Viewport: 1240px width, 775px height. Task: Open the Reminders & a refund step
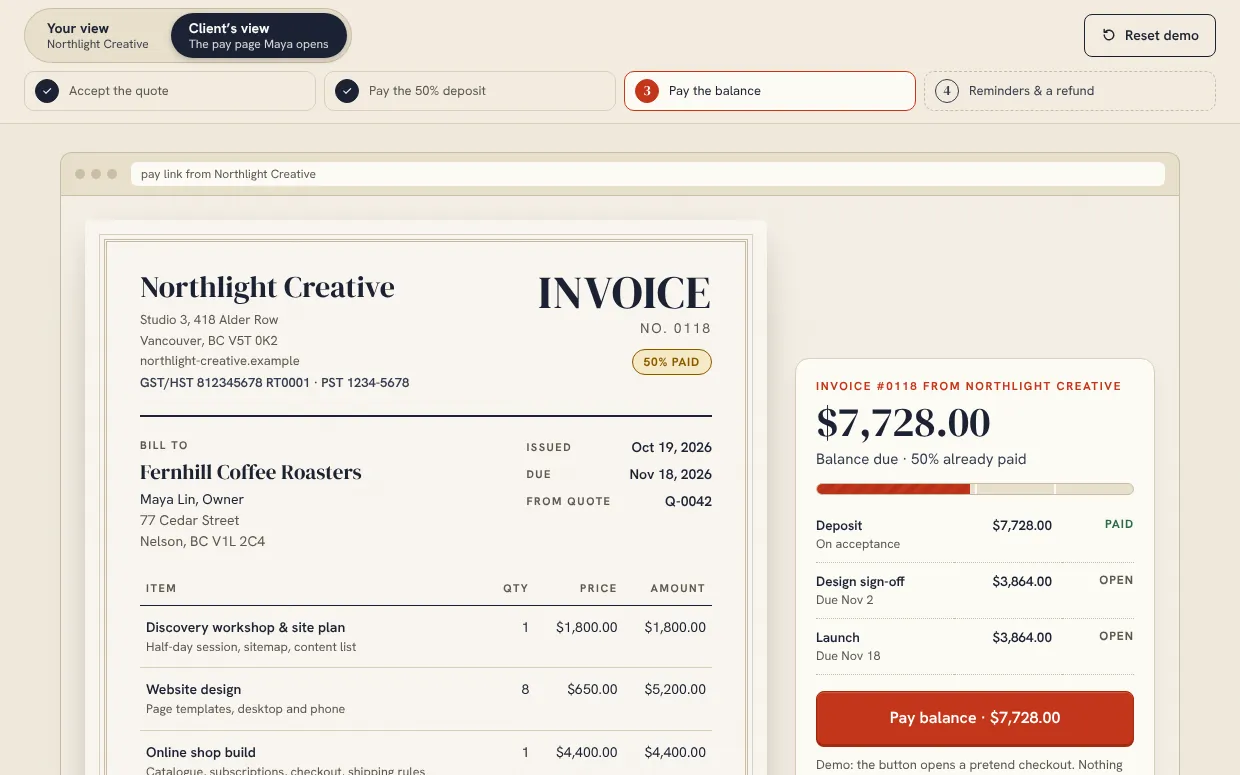pos(1070,91)
